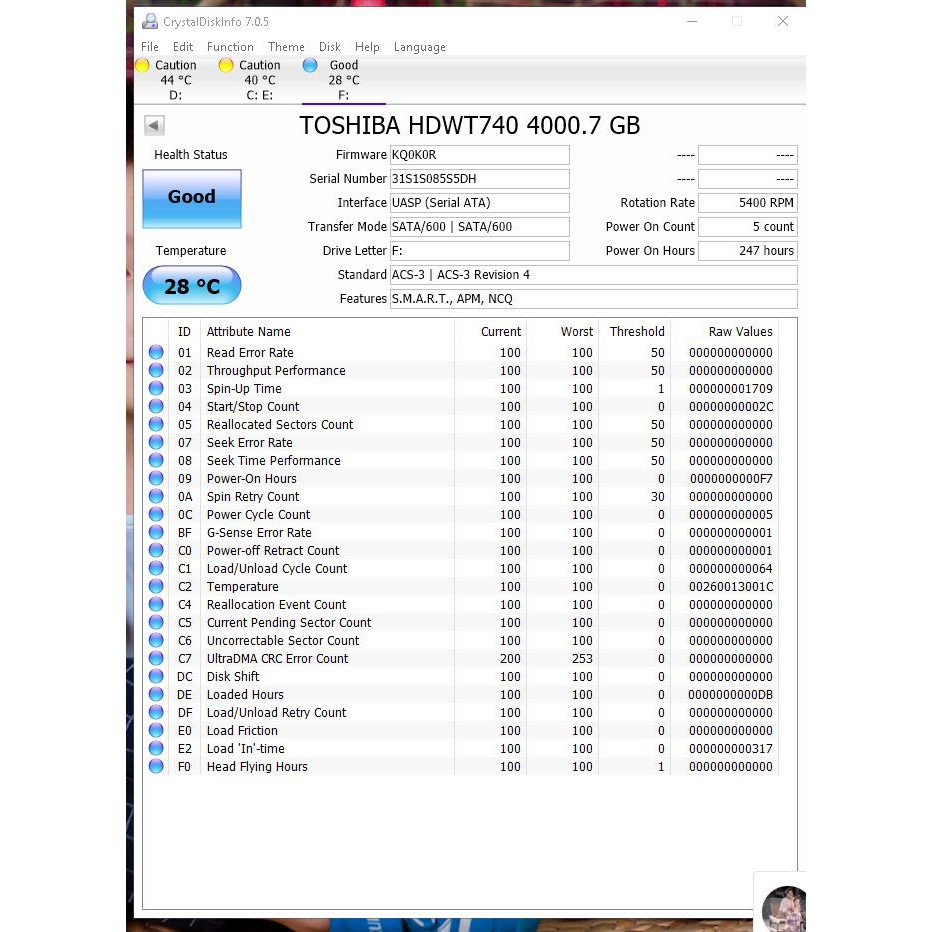Open the Function menu
Screen dimensions: 932x932
230,47
